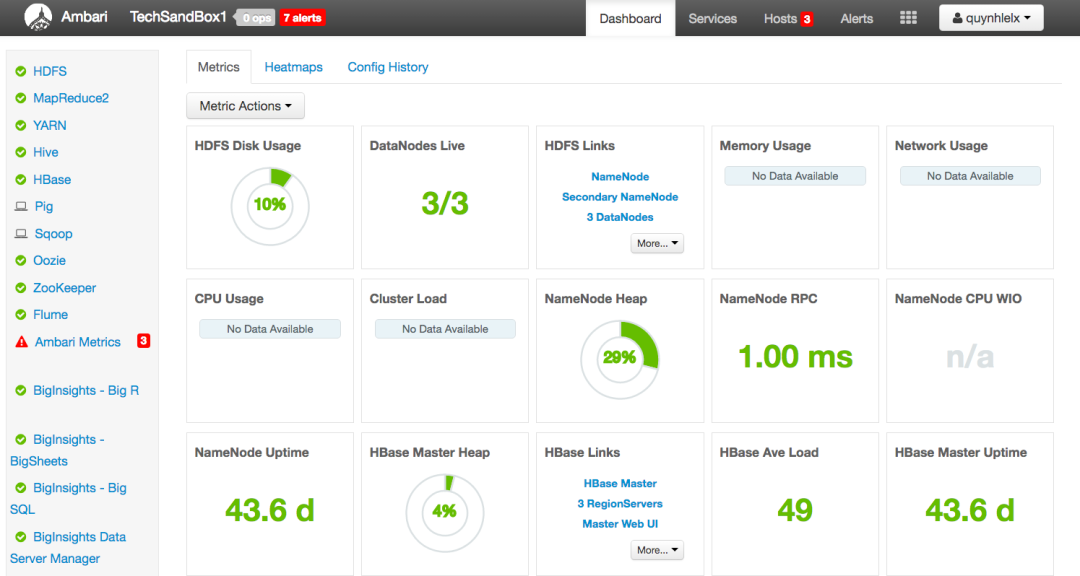This screenshot has width=1080, height=576.
Task: Click the laptop client icon beside Sqoop
Action: (21, 234)
